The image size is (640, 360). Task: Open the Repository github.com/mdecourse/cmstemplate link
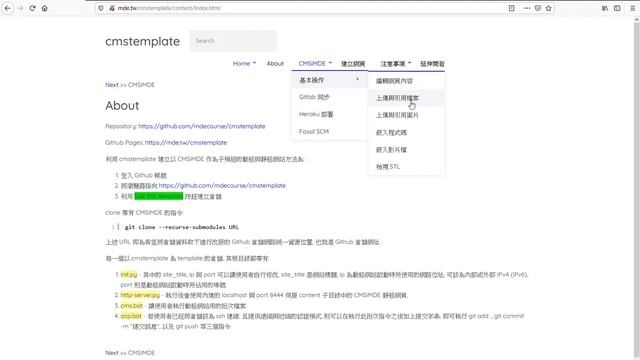(202, 126)
